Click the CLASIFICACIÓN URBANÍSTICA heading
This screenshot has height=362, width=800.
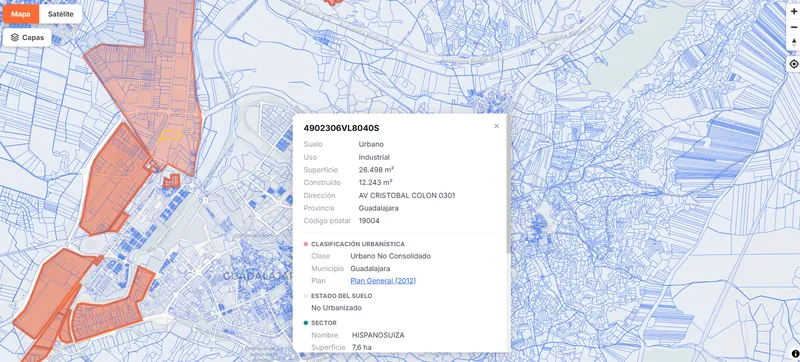[358, 244]
